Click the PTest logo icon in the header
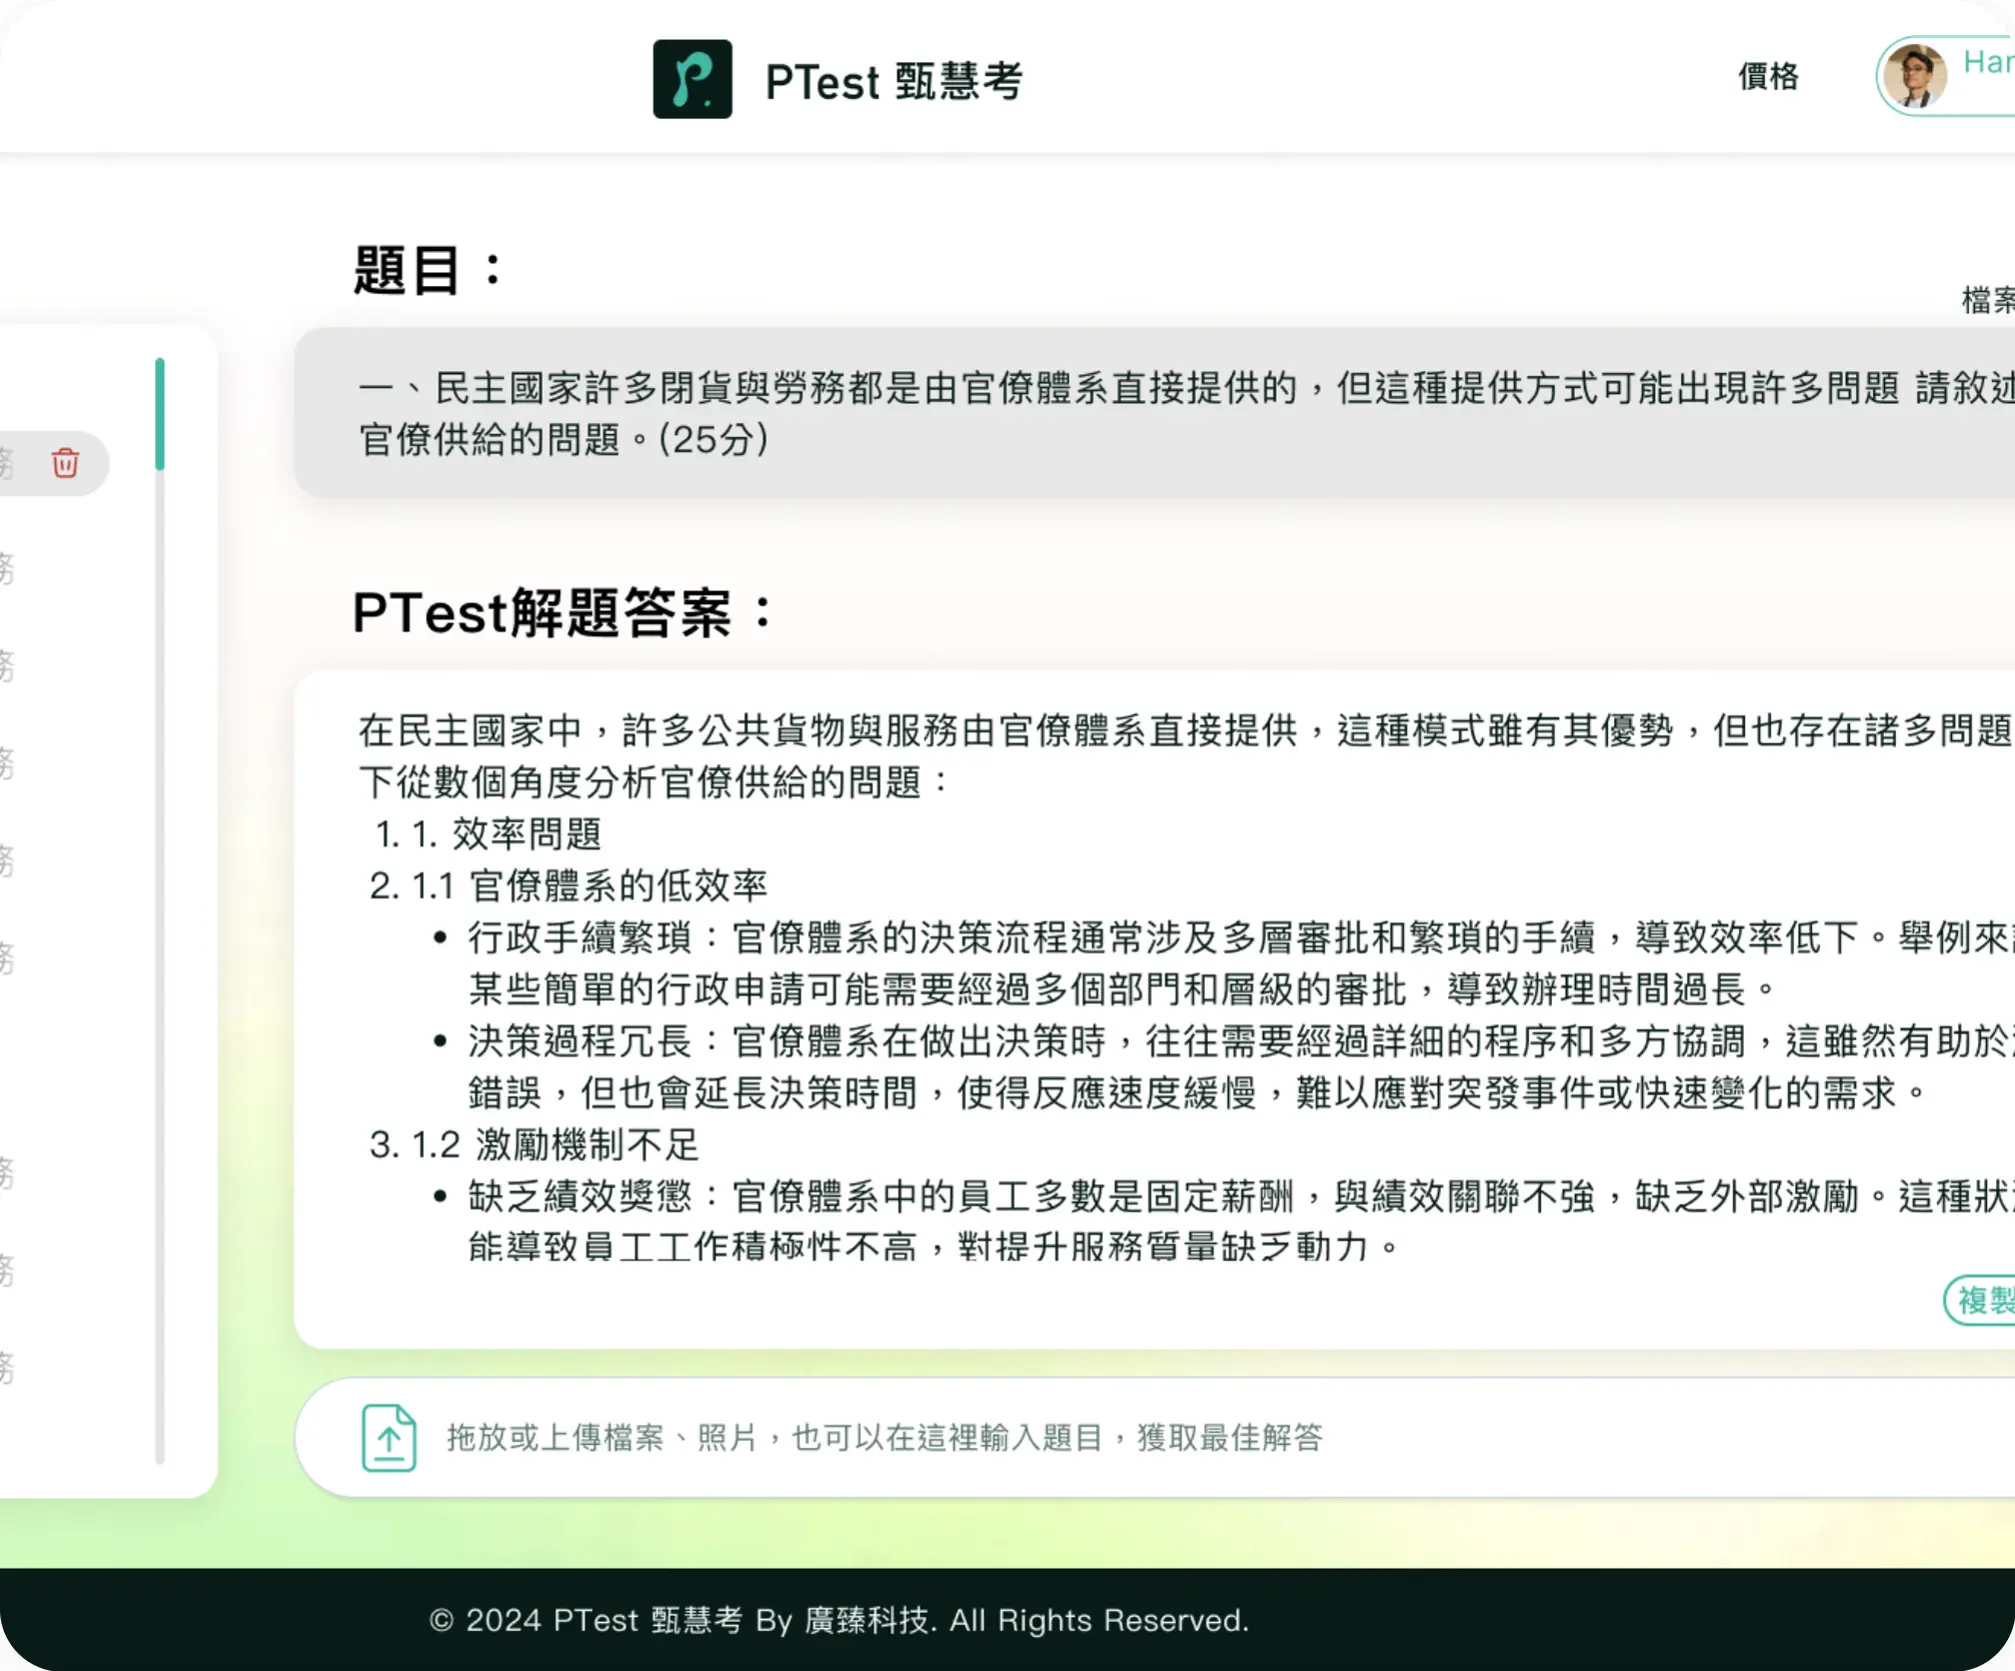The image size is (2015, 1671). click(694, 81)
